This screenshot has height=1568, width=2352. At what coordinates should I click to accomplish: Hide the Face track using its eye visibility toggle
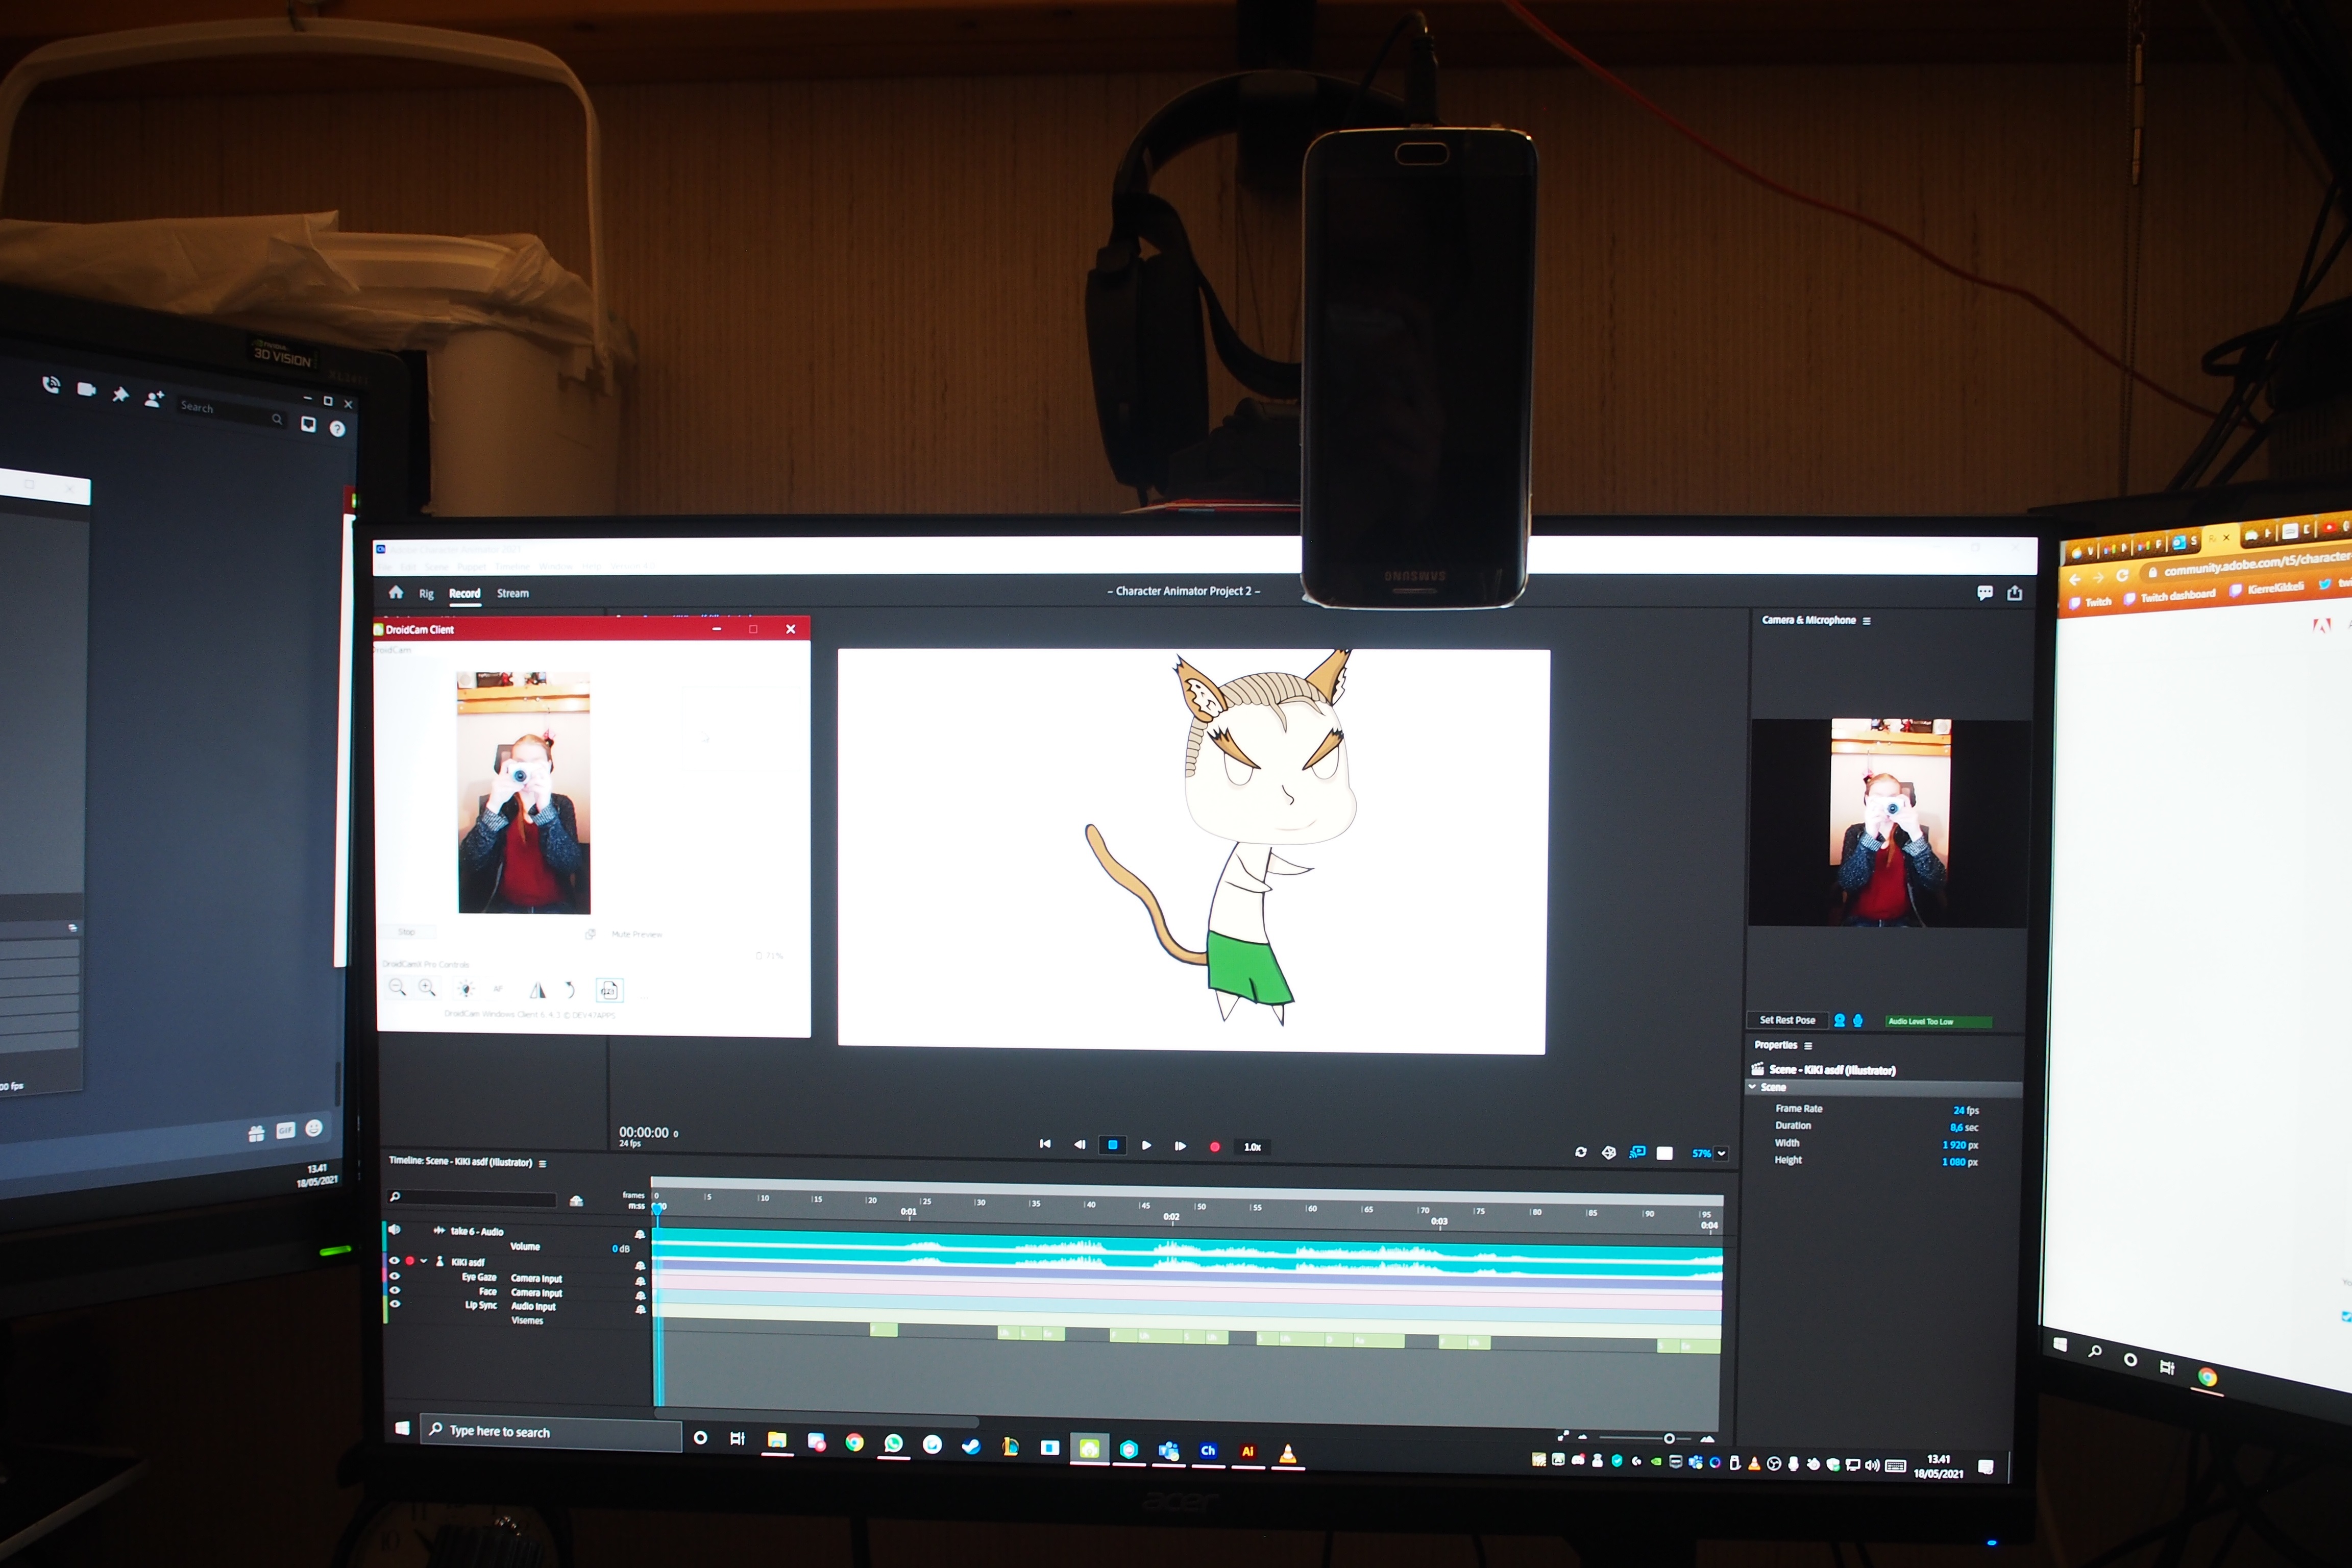(x=395, y=1292)
